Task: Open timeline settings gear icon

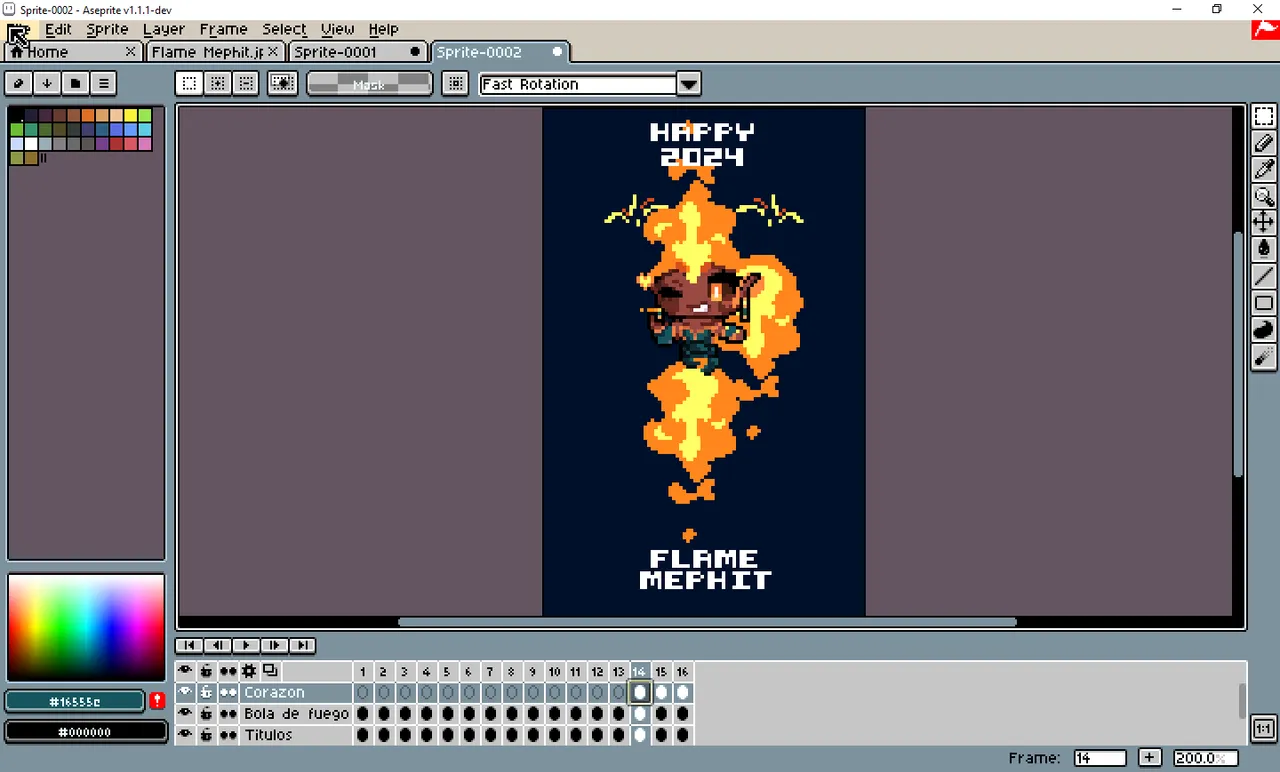Action: click(249, 671)
